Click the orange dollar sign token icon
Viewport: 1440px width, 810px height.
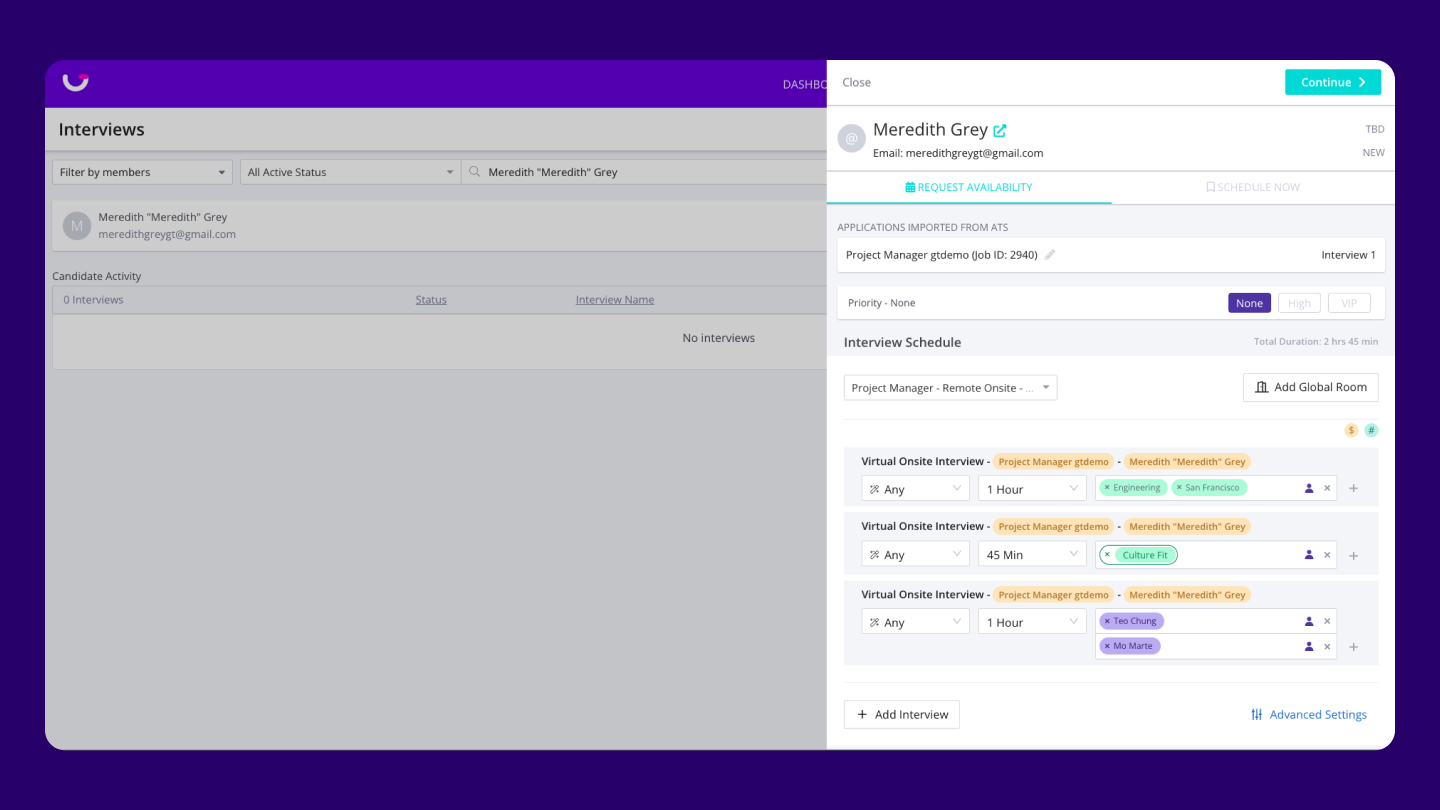tap(1351, 430)
